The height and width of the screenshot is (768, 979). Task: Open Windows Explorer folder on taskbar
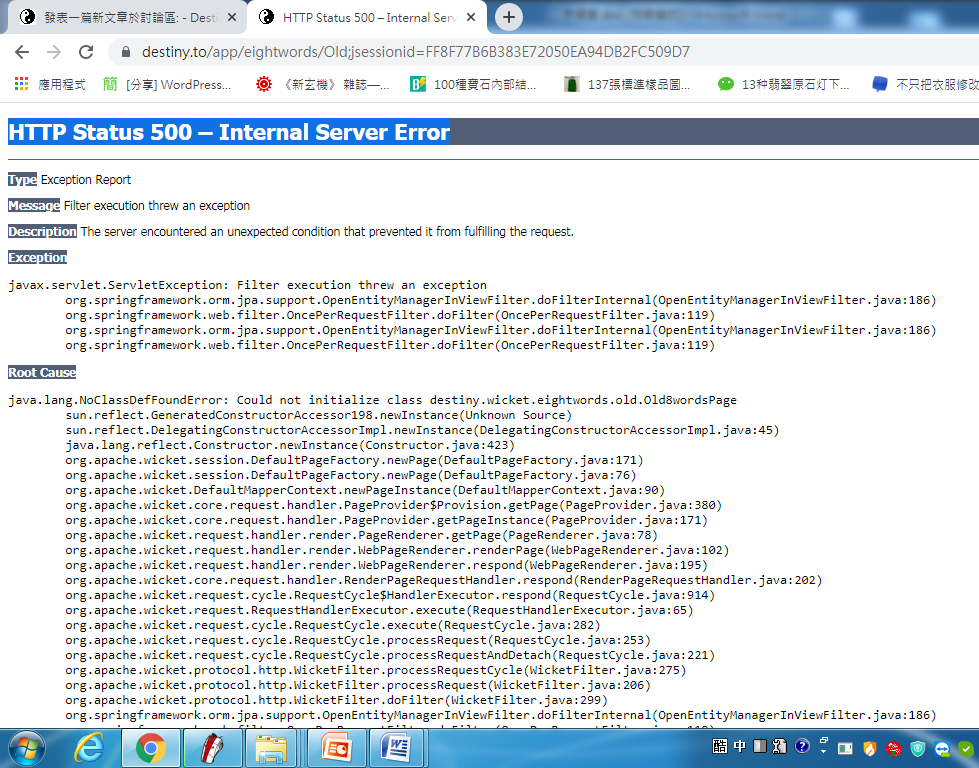coord(273,747)
